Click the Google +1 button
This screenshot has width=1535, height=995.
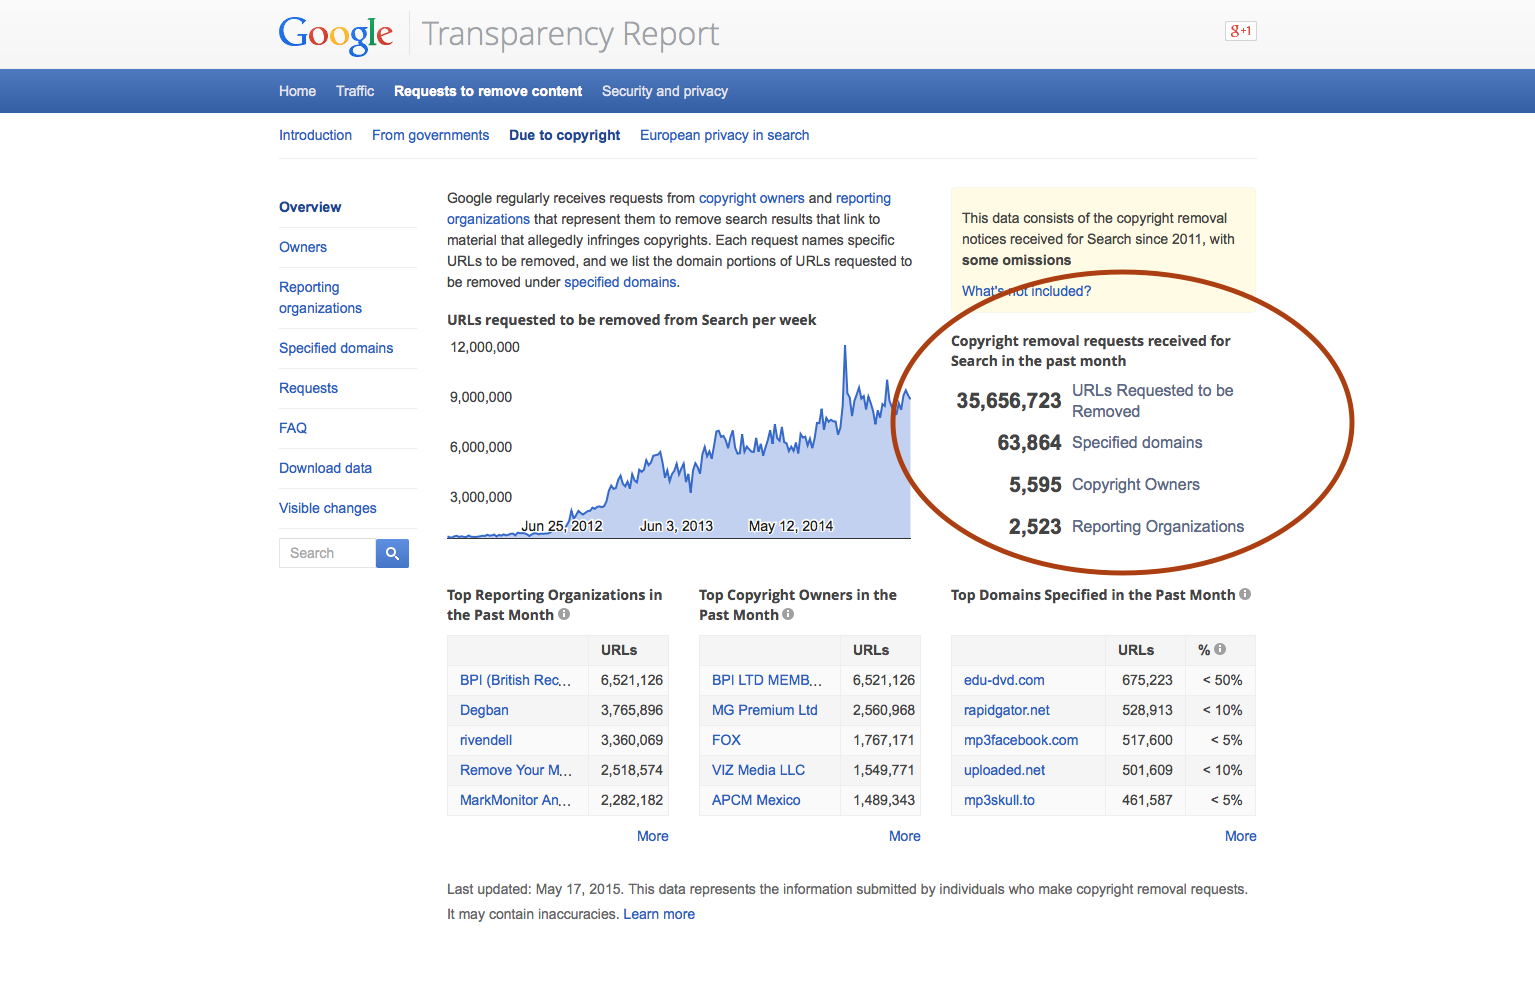click(x=1240, y=31)
